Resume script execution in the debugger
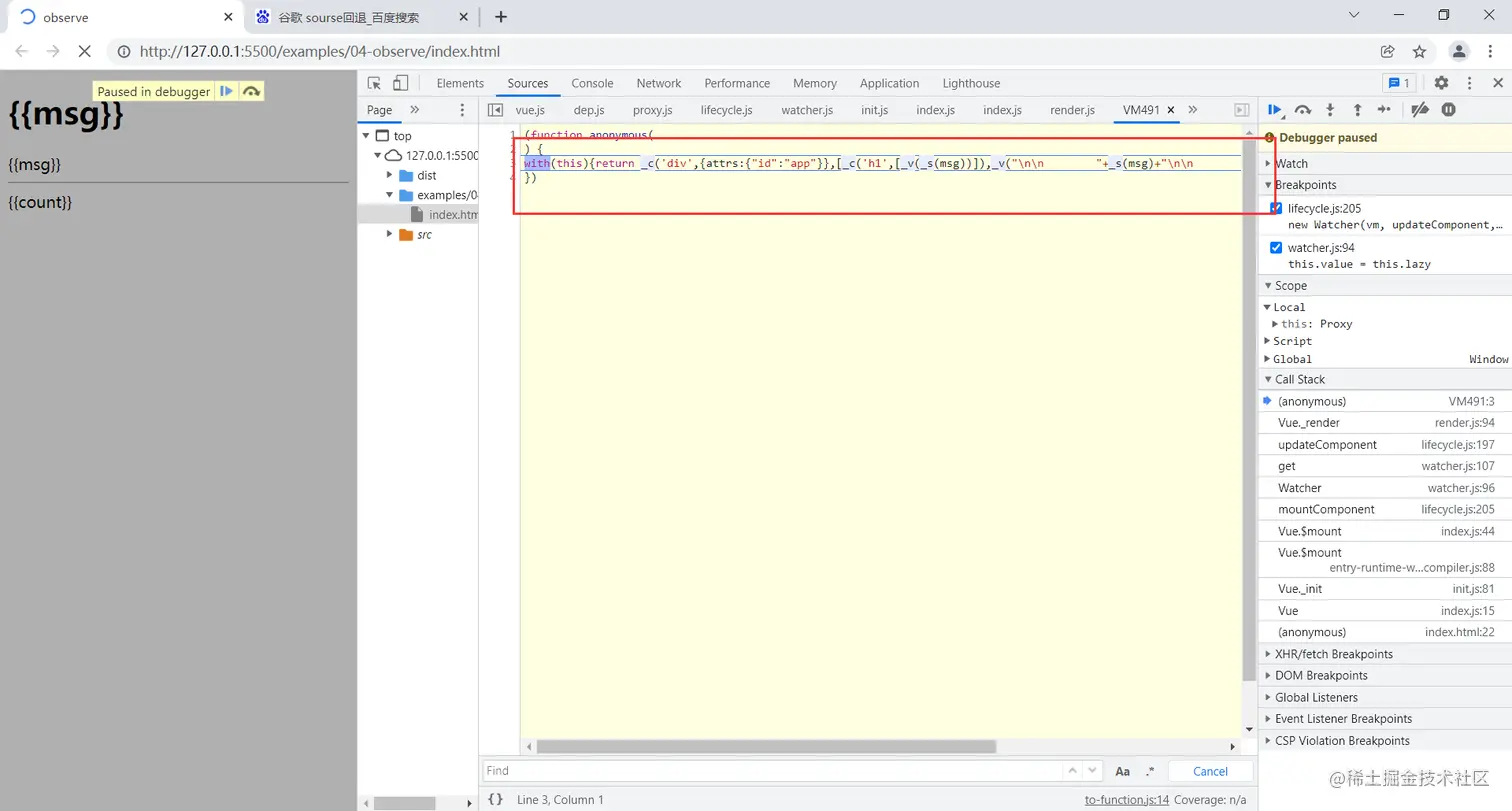The image size is (1512, 811). pyautogui.click(x=1275, y=110)
